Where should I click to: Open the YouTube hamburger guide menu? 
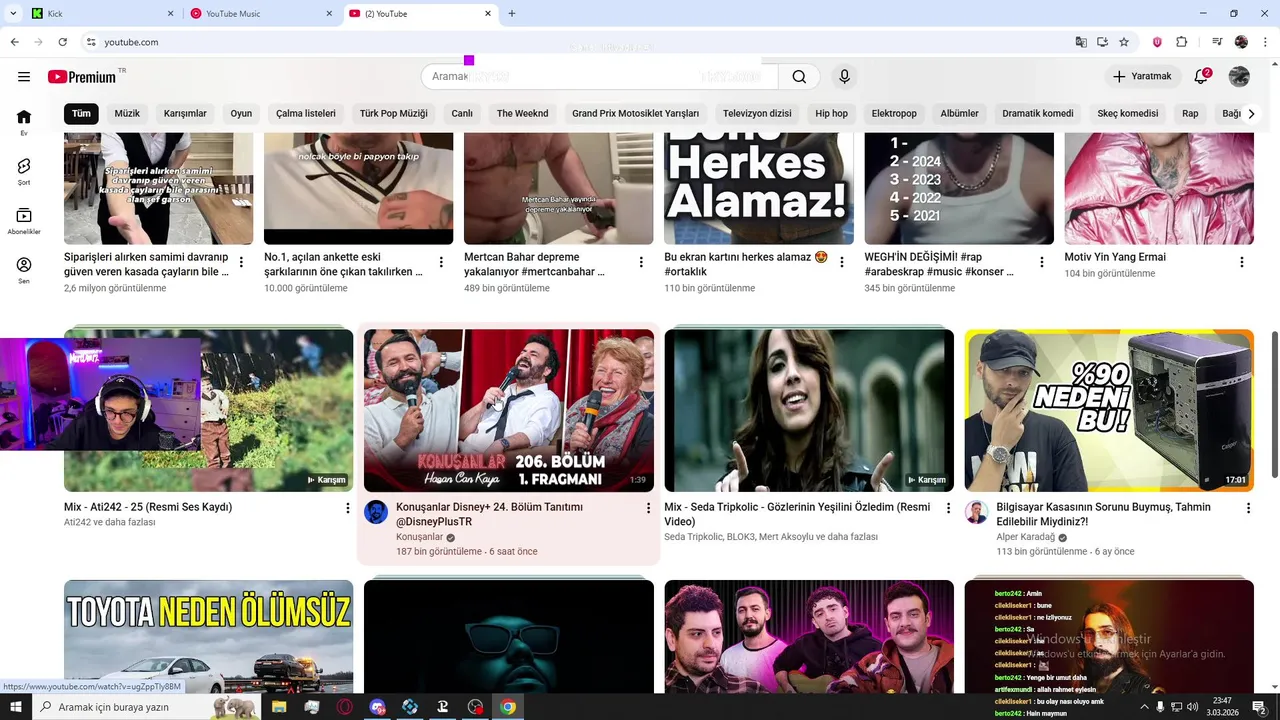[24, 77]
